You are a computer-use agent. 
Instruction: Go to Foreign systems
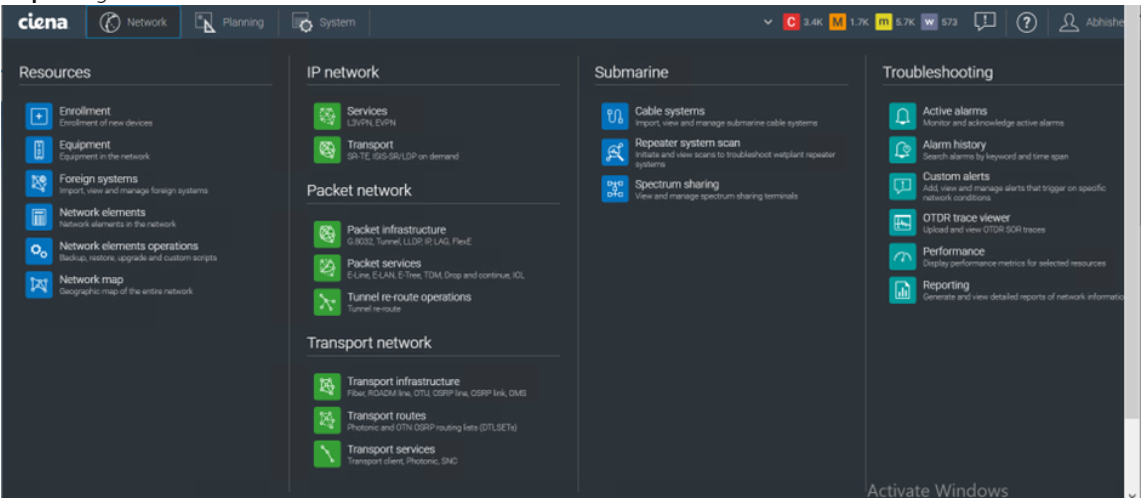98,178
